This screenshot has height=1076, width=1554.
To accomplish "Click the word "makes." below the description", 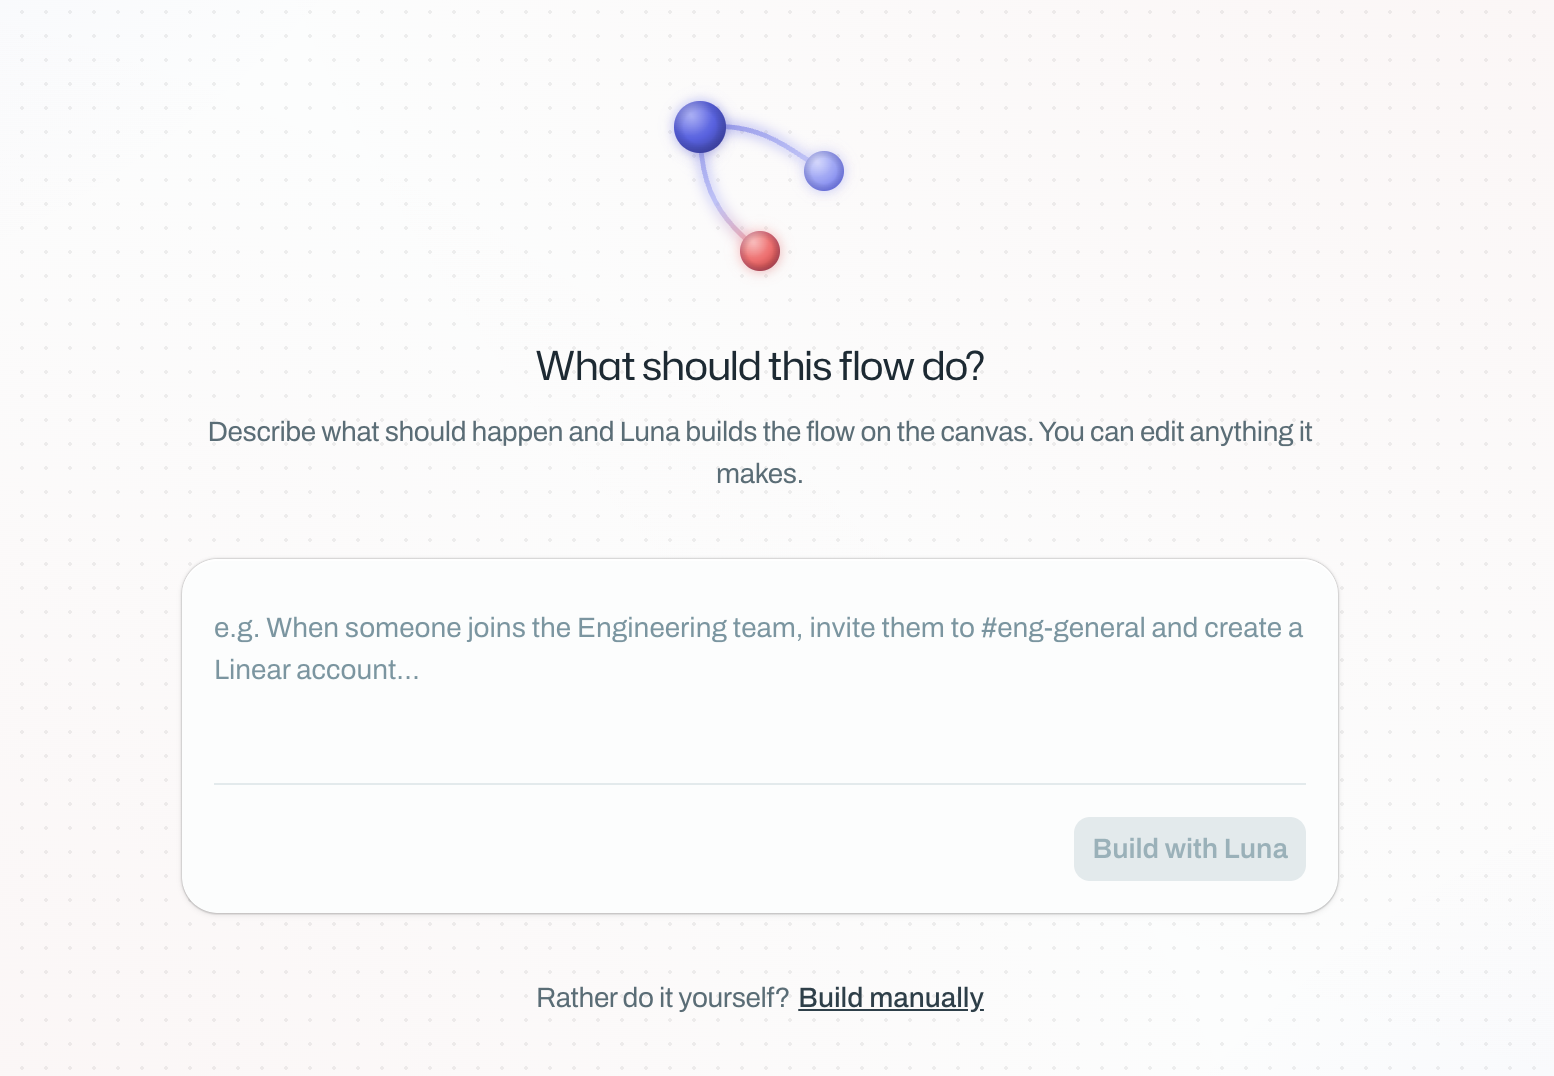I will (x=760, y=474).
